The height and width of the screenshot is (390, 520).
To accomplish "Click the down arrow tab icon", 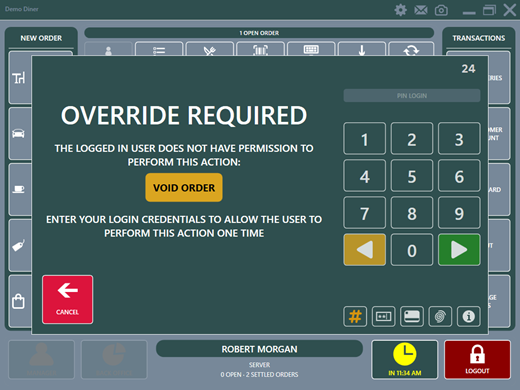I will pyautogui.click(x=362, y=50).
